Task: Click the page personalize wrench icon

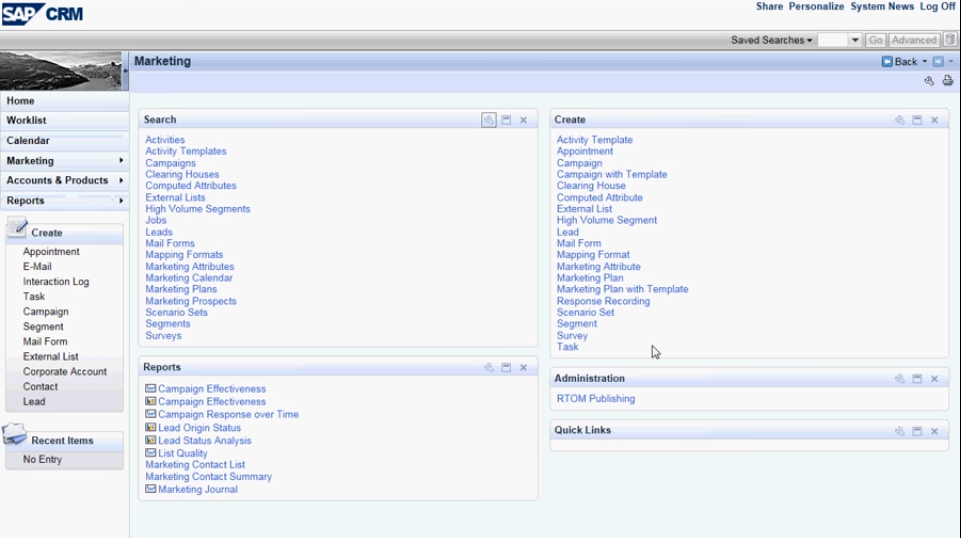Action: click(x=929, y=81)
